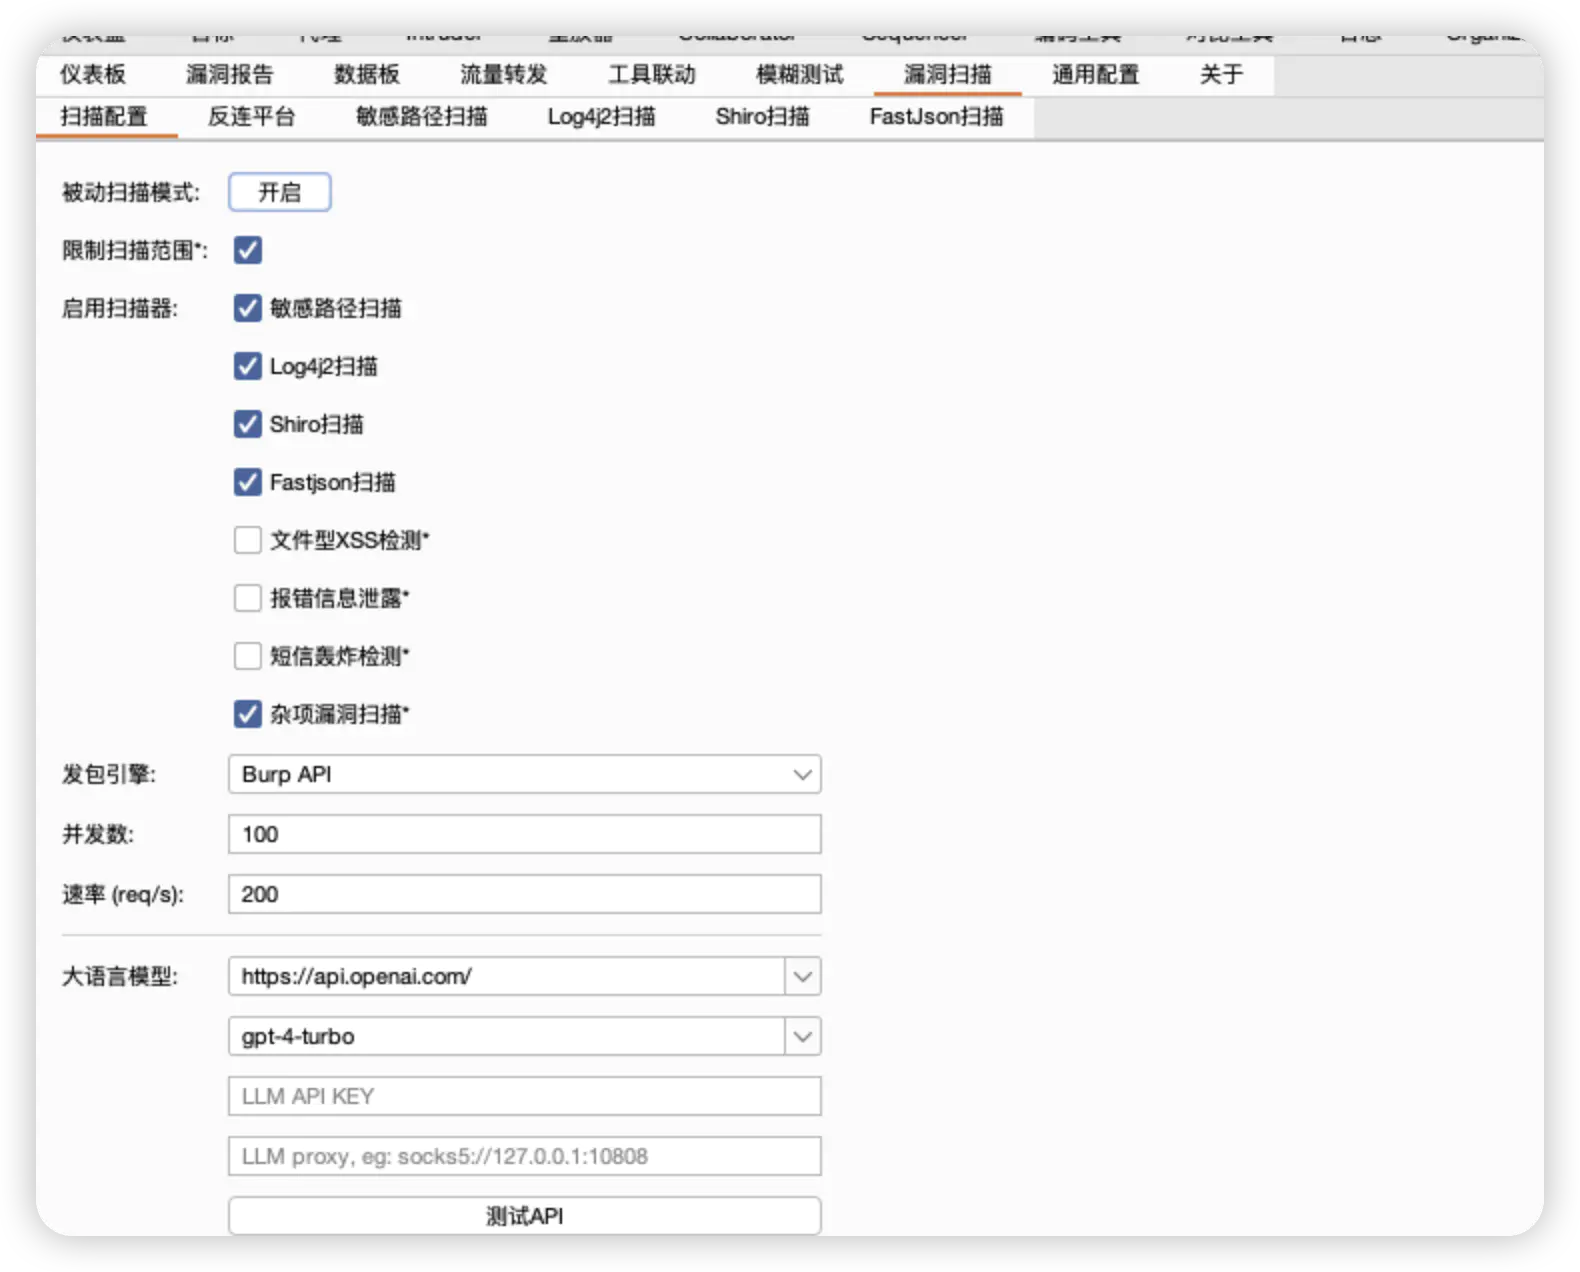The width and height of the screenshot is (1580, 1272).
Task: Click the LLM API KEY input field
Action: (x=524, y=1096)
